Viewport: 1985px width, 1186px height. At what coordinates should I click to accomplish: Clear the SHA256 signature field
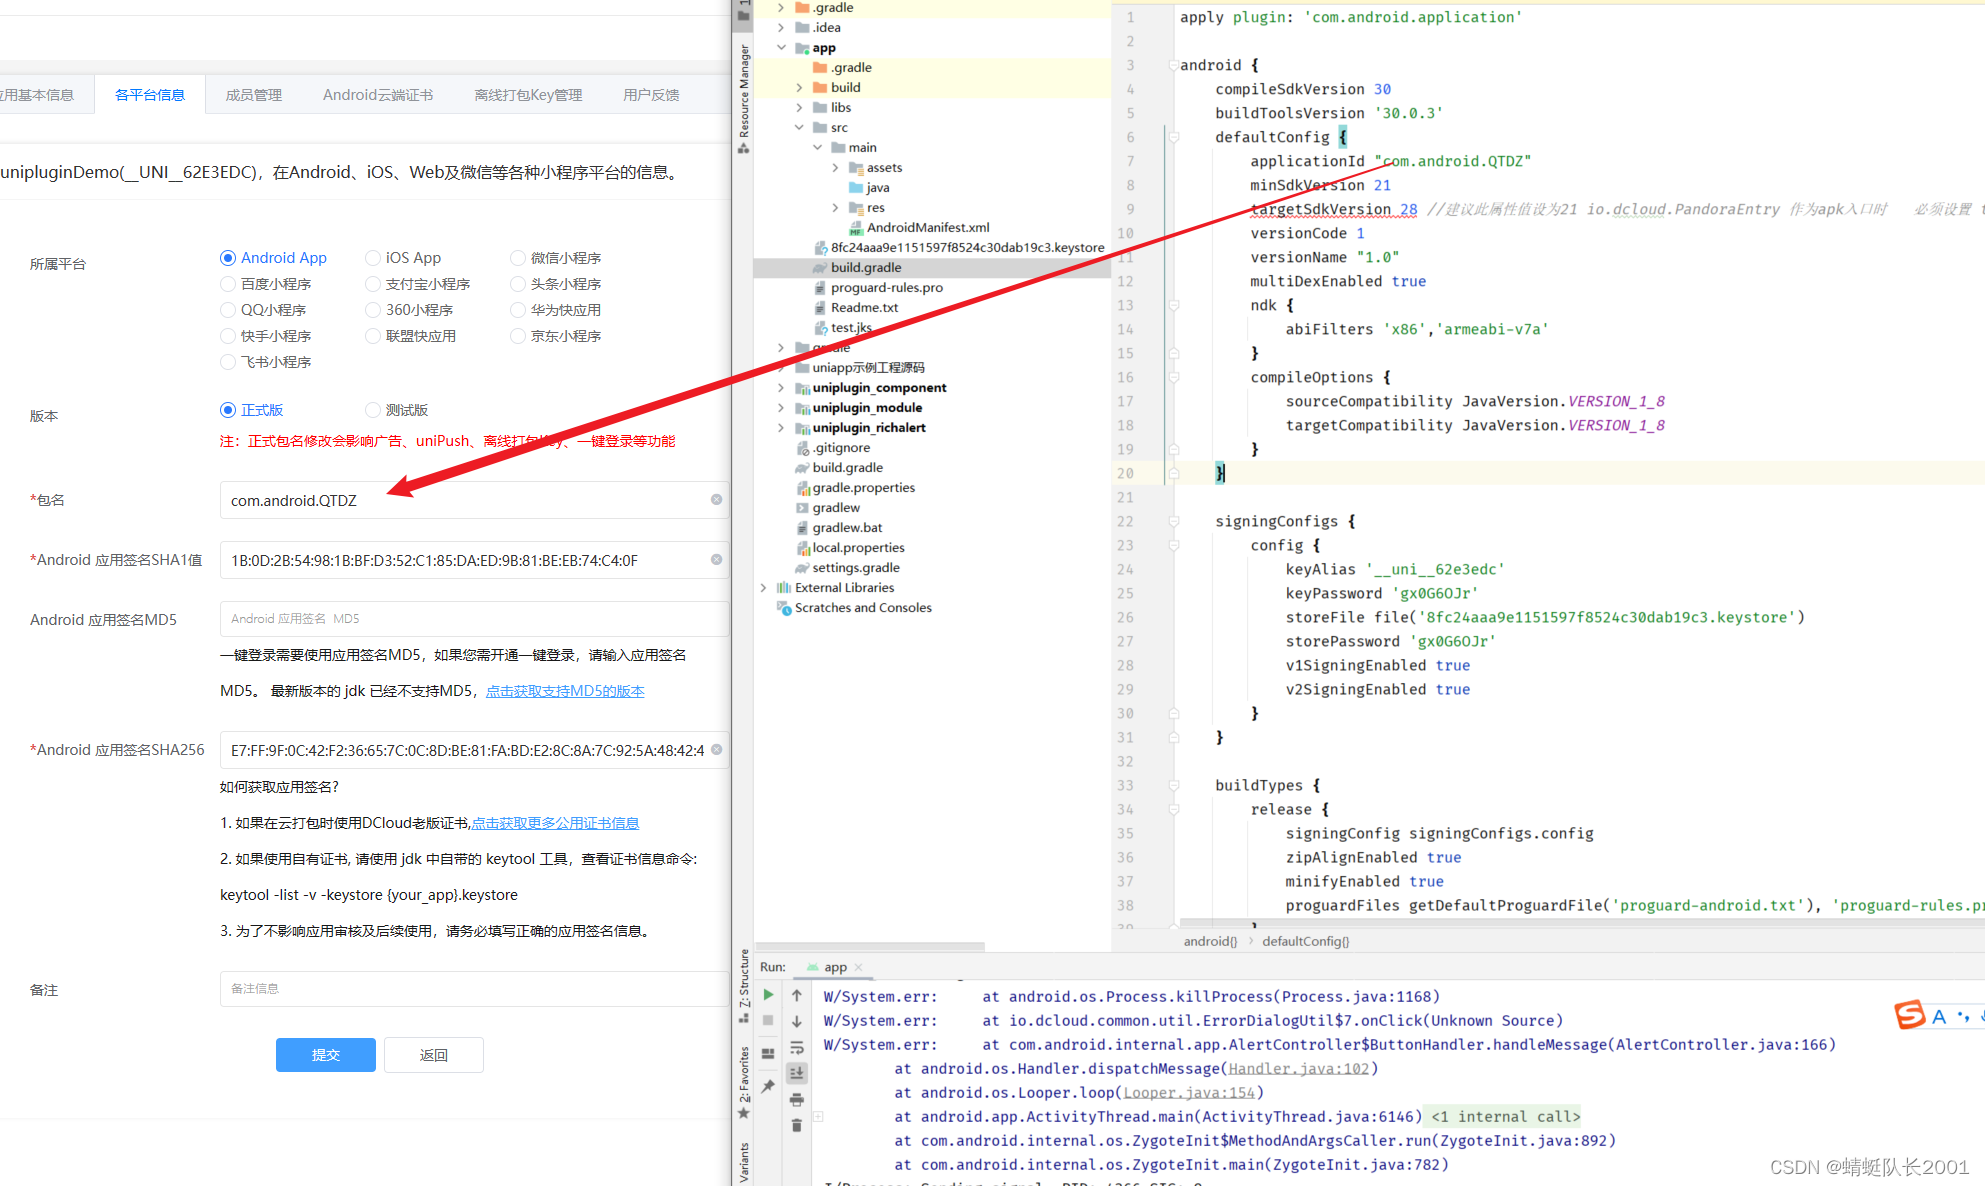click(717, 749)
